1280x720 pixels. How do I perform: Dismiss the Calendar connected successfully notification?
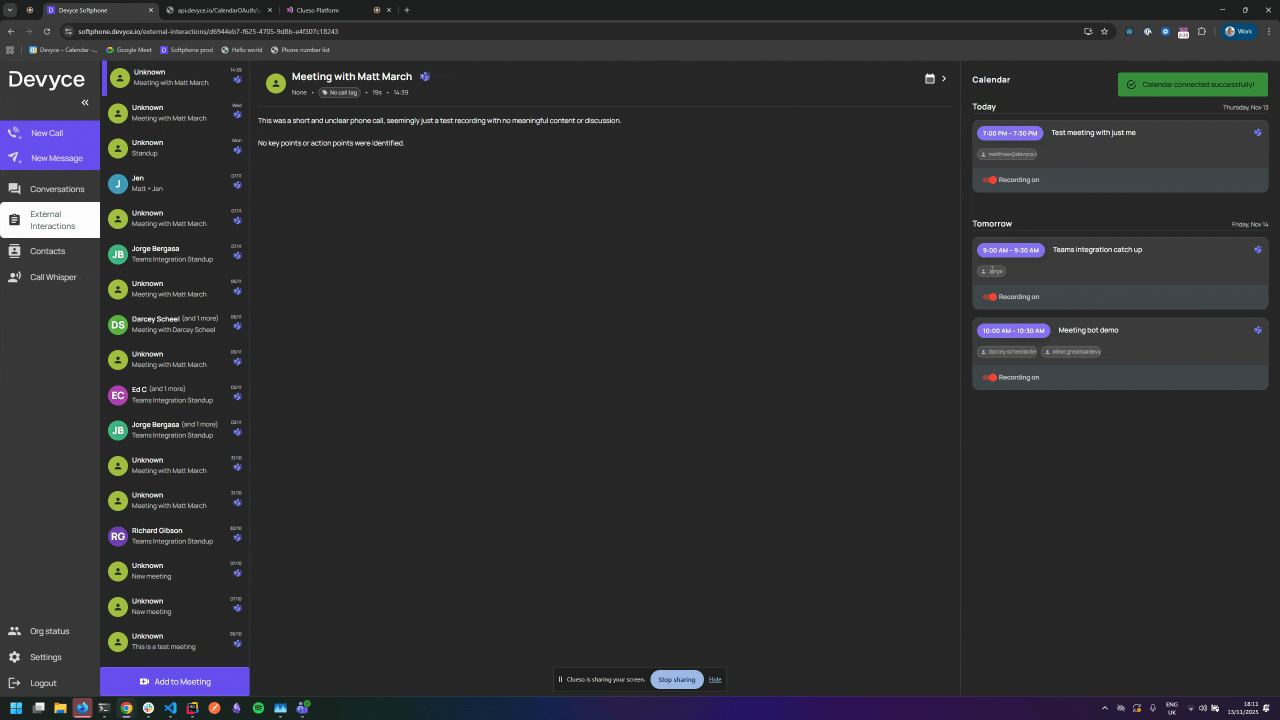point(1193,84)
